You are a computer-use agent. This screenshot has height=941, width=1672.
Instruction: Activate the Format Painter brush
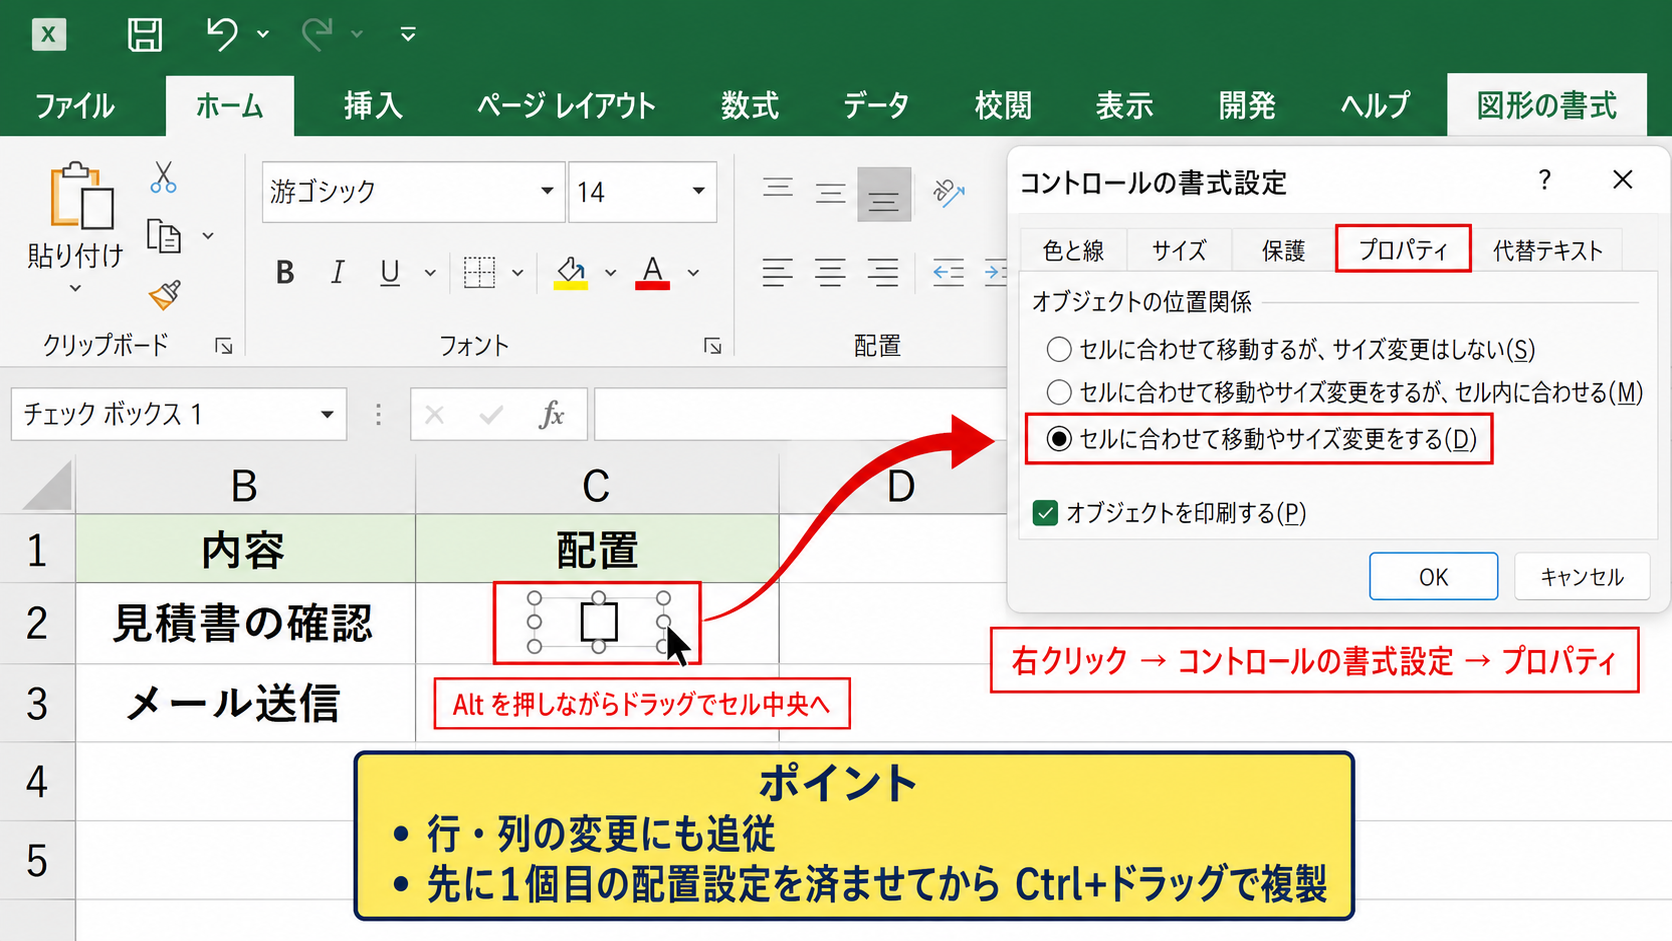click(x=164, y=294)
